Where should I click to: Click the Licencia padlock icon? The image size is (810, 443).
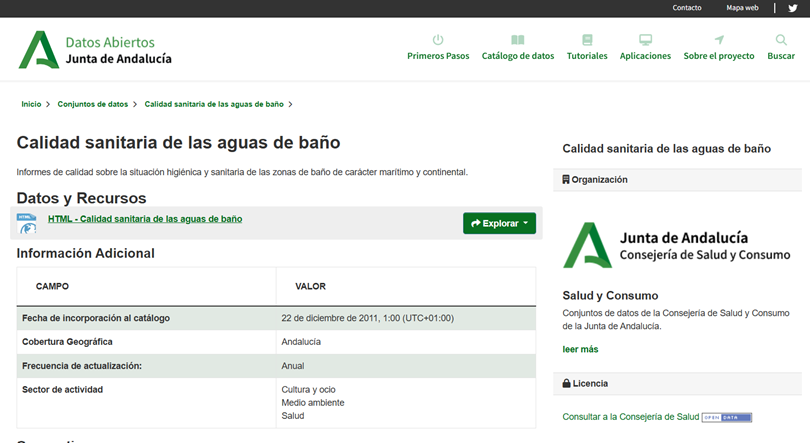566,383
